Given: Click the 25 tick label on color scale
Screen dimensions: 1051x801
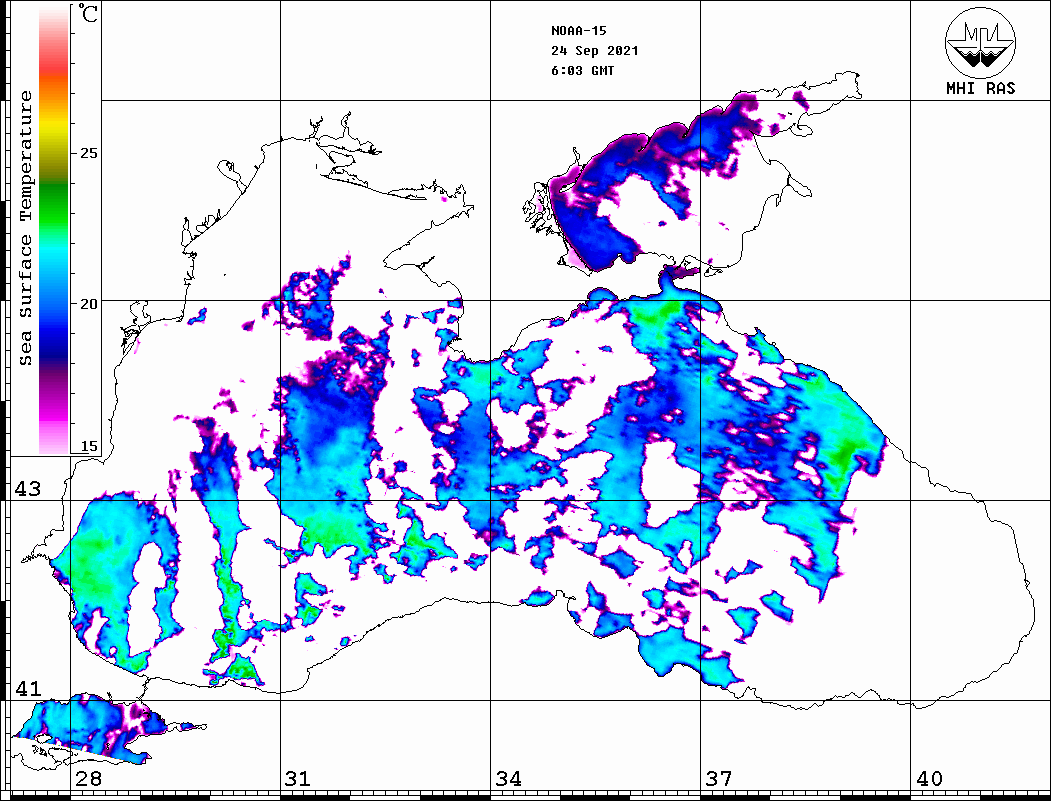Looking at the screenshot, I should tap(88, 153).
